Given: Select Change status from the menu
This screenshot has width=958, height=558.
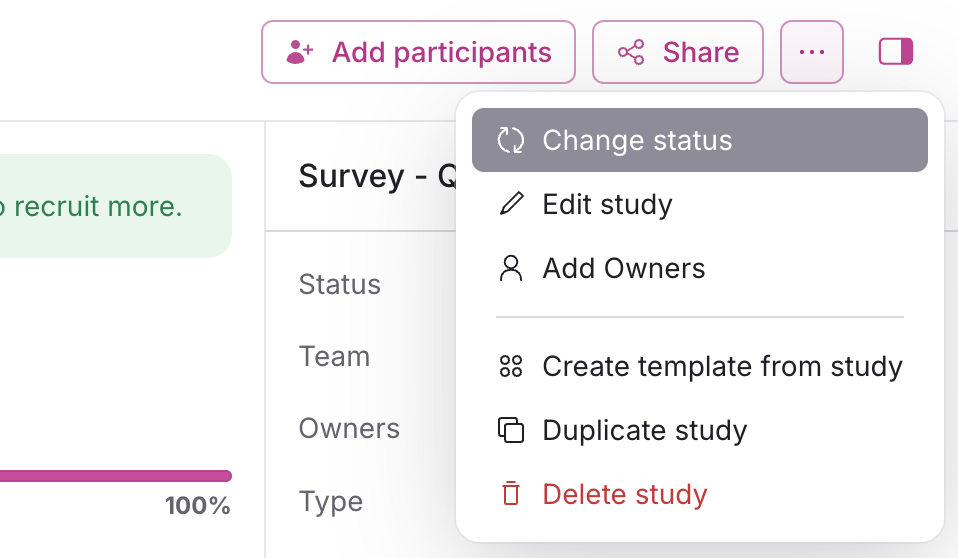Looking at the screenshot, I should point(637,141).
